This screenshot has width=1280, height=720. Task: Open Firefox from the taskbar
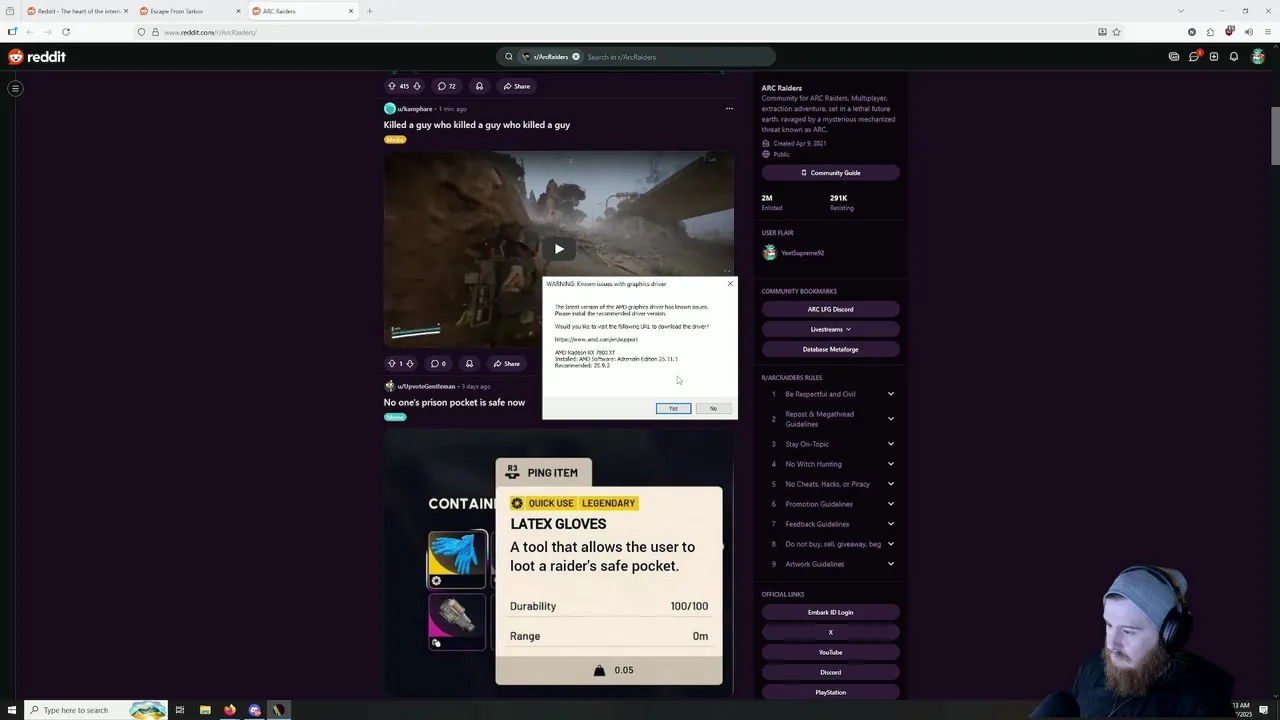230,710
